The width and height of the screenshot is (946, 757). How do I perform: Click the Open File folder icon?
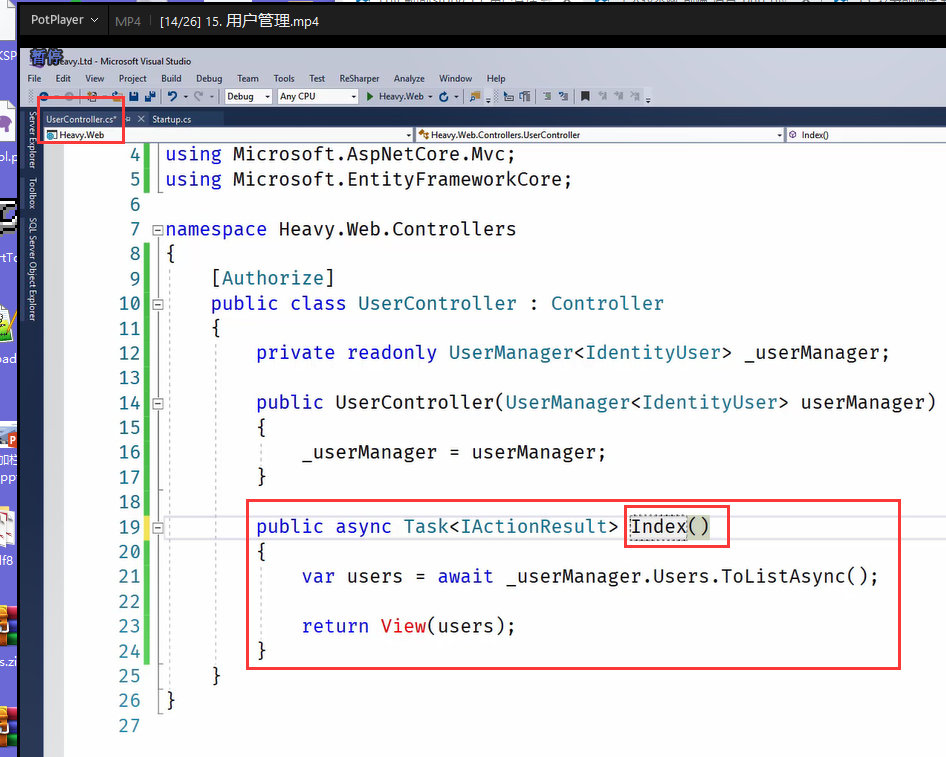[x=117, y=97]
